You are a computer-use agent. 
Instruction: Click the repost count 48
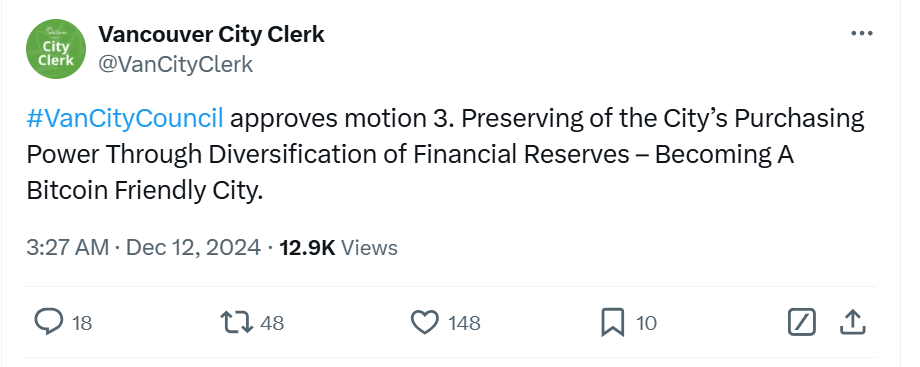pyautogui.click(x=272, y=323)
